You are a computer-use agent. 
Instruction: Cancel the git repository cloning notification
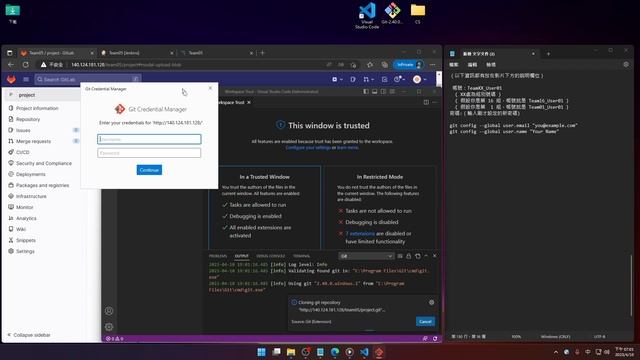point(425,322)
